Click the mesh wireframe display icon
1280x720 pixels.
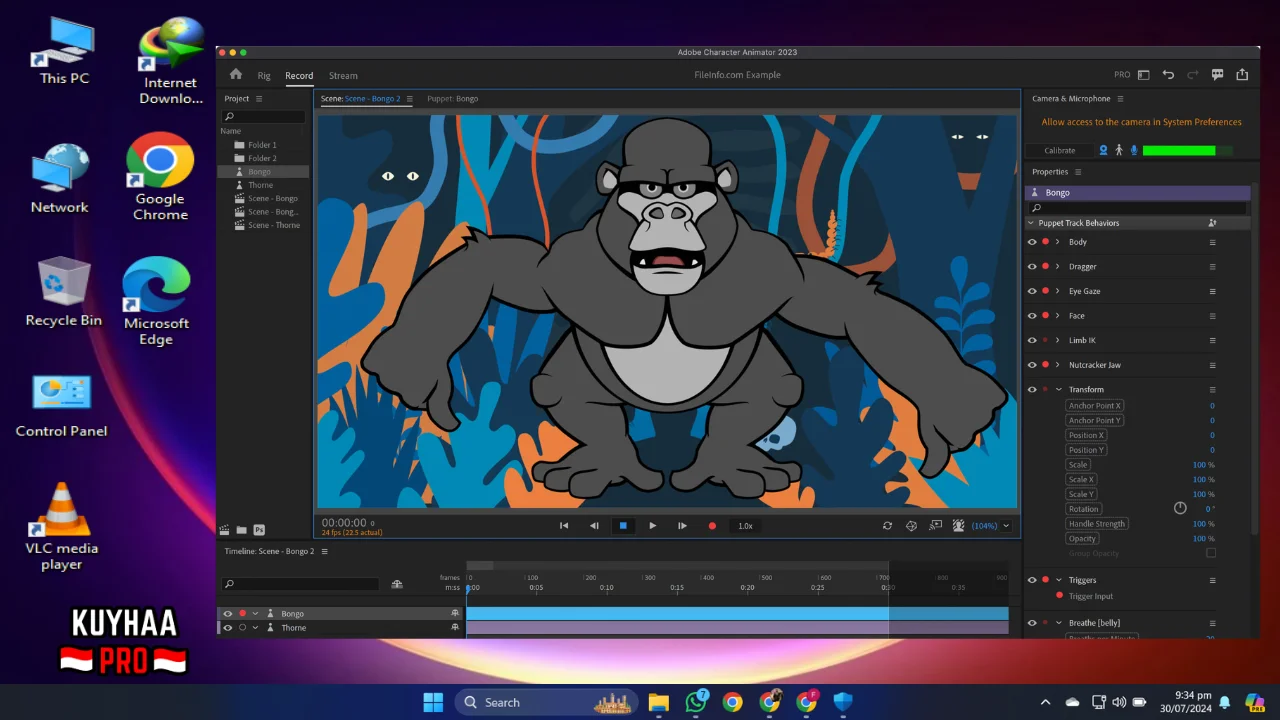point(911,525)
